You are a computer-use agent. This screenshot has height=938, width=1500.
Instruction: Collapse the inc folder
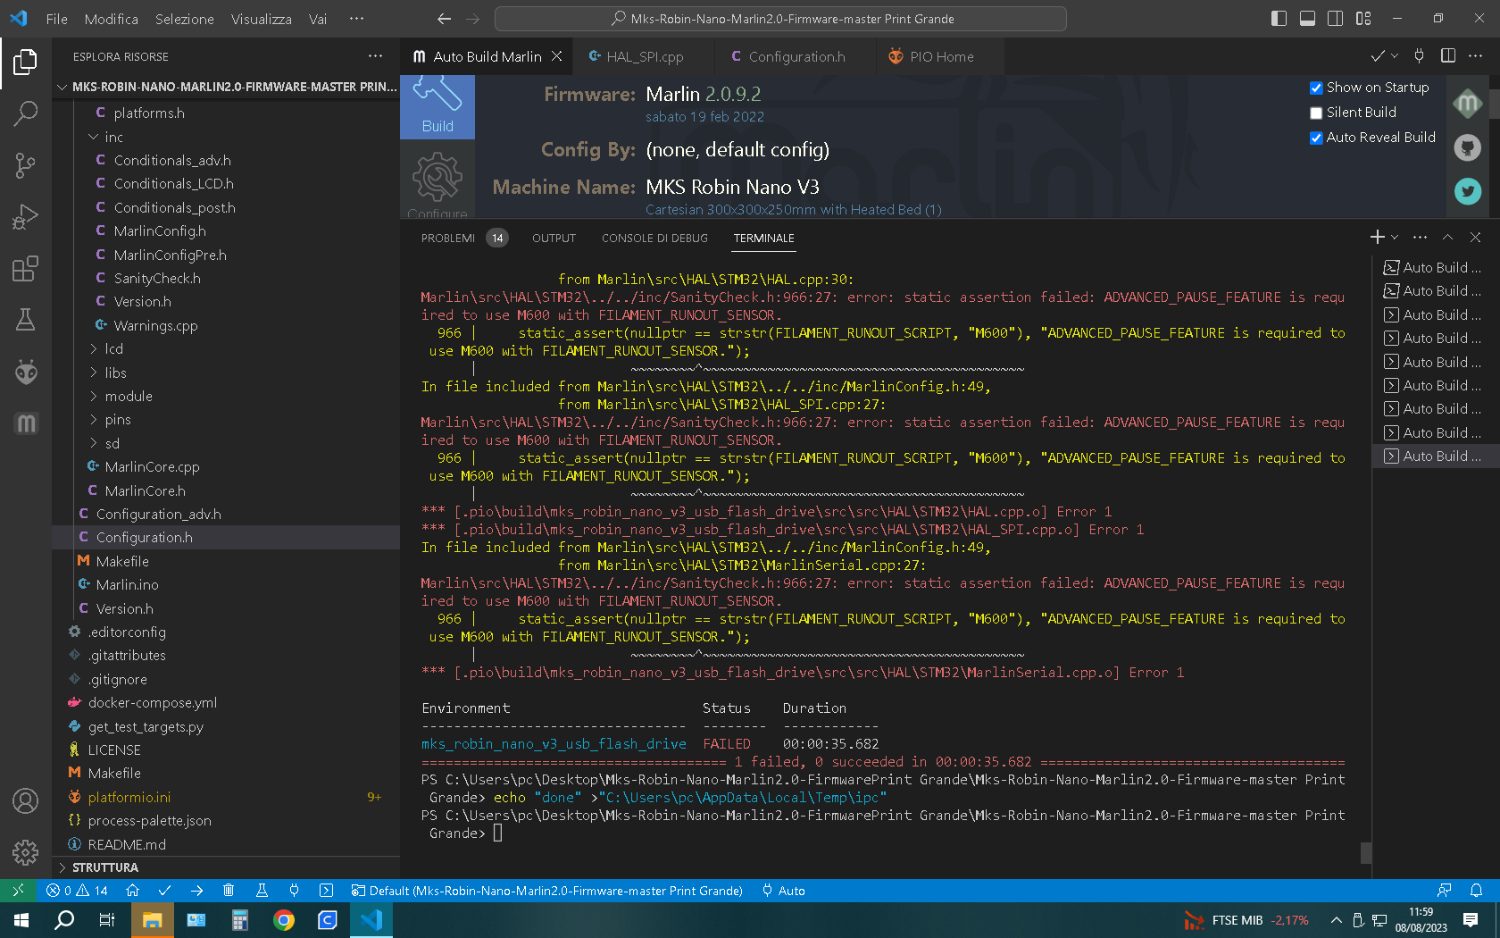113,137
